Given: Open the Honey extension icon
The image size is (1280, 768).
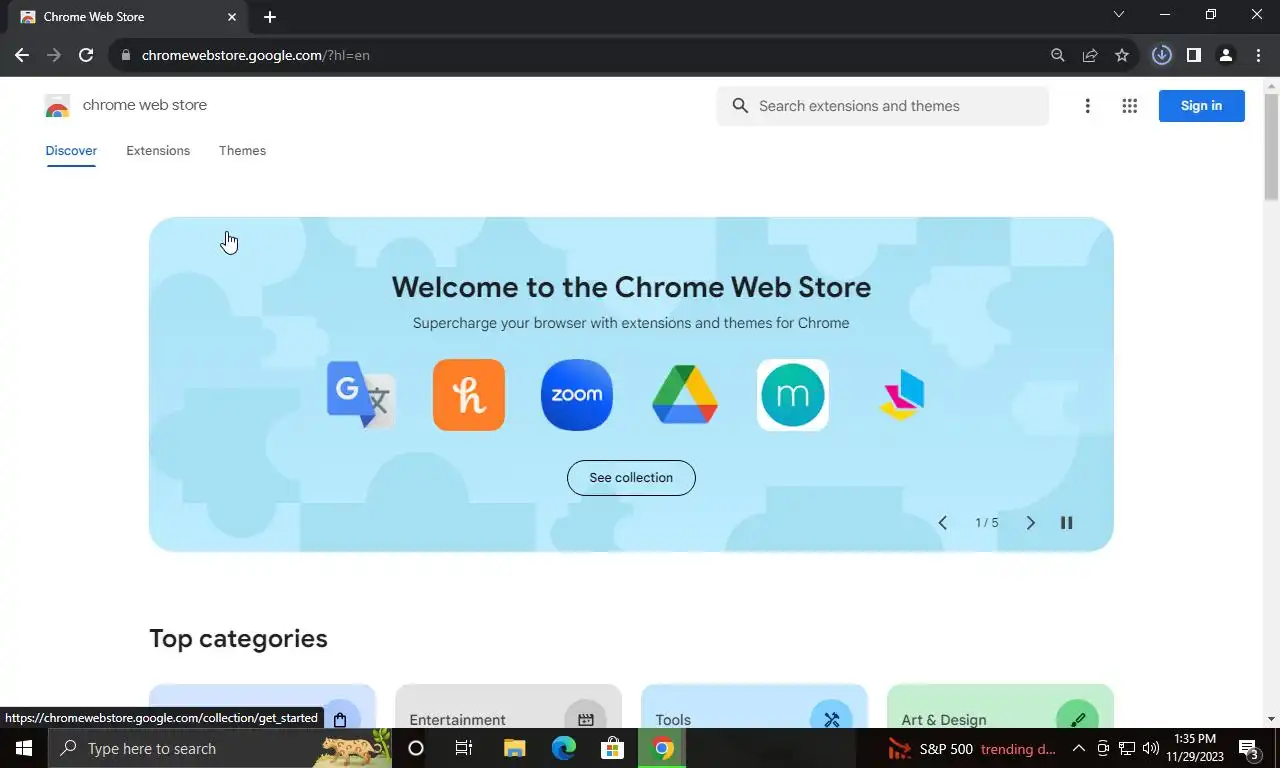Looking at the screenshot, I should pyautogui.click(x=469, y=395).
